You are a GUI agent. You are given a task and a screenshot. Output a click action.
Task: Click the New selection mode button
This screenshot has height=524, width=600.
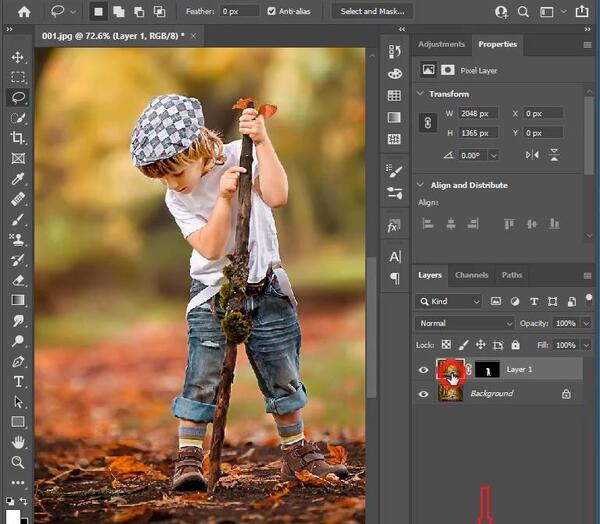98,12
